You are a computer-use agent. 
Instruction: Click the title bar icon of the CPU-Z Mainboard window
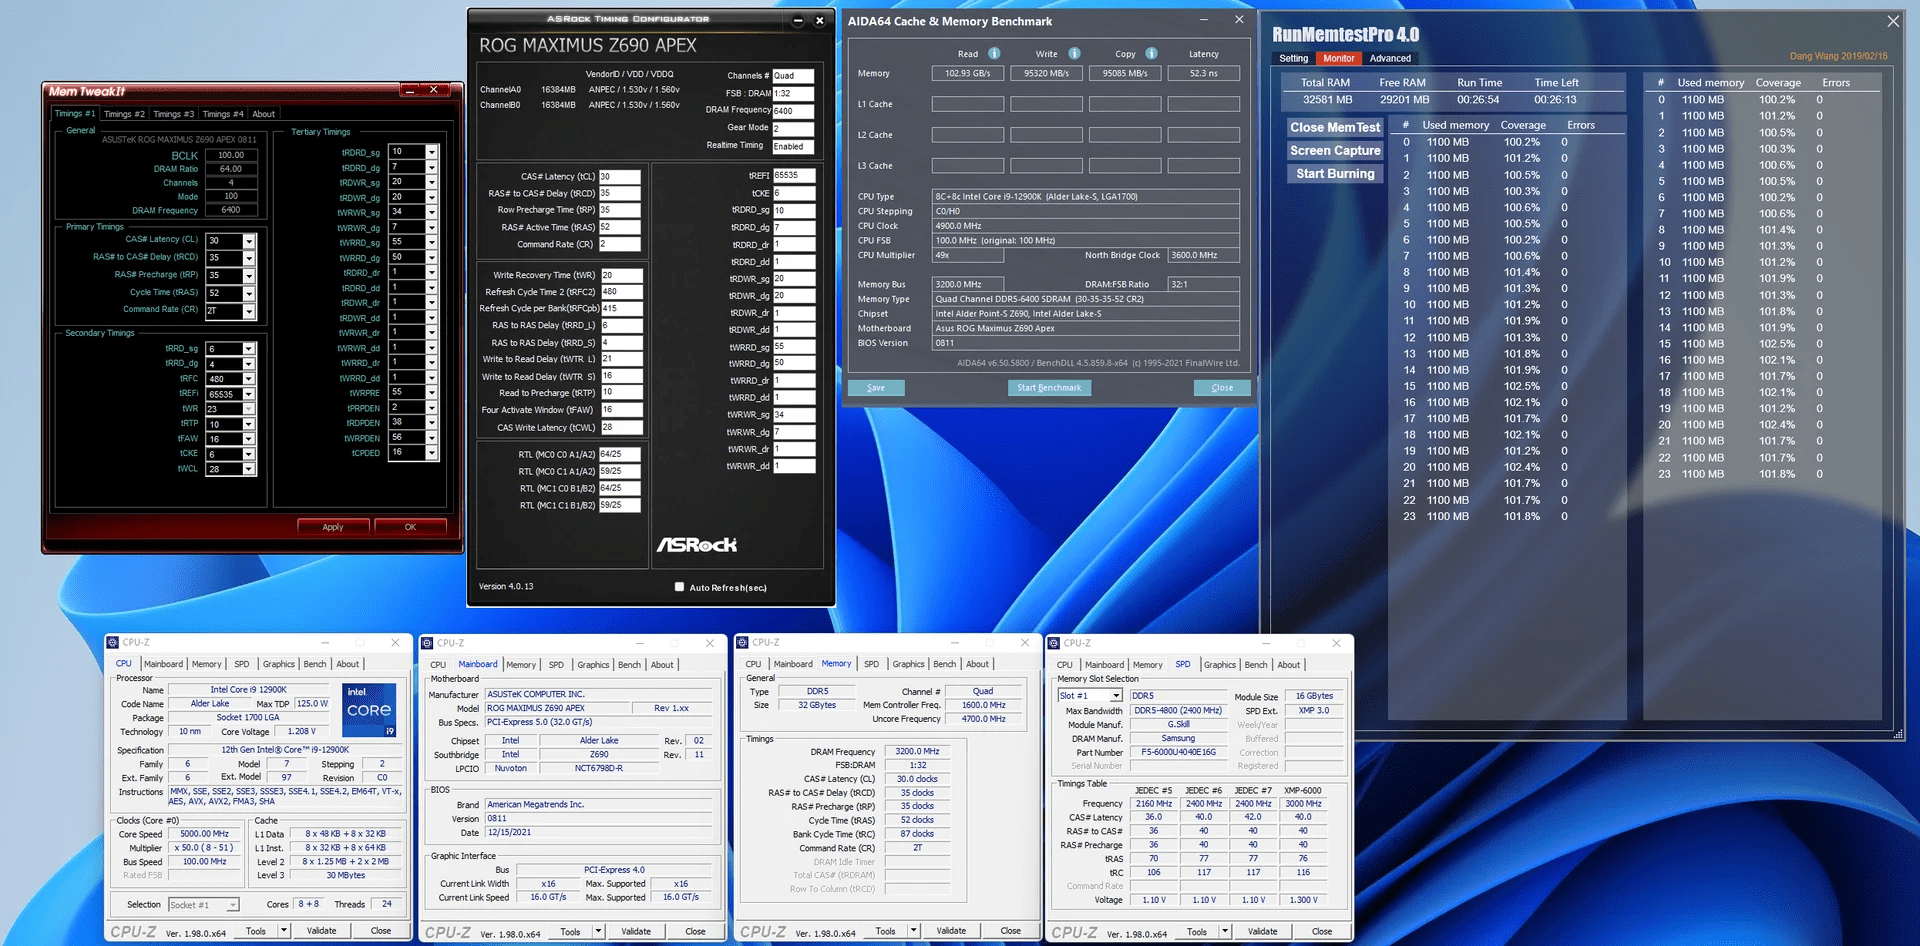[427, 643]
